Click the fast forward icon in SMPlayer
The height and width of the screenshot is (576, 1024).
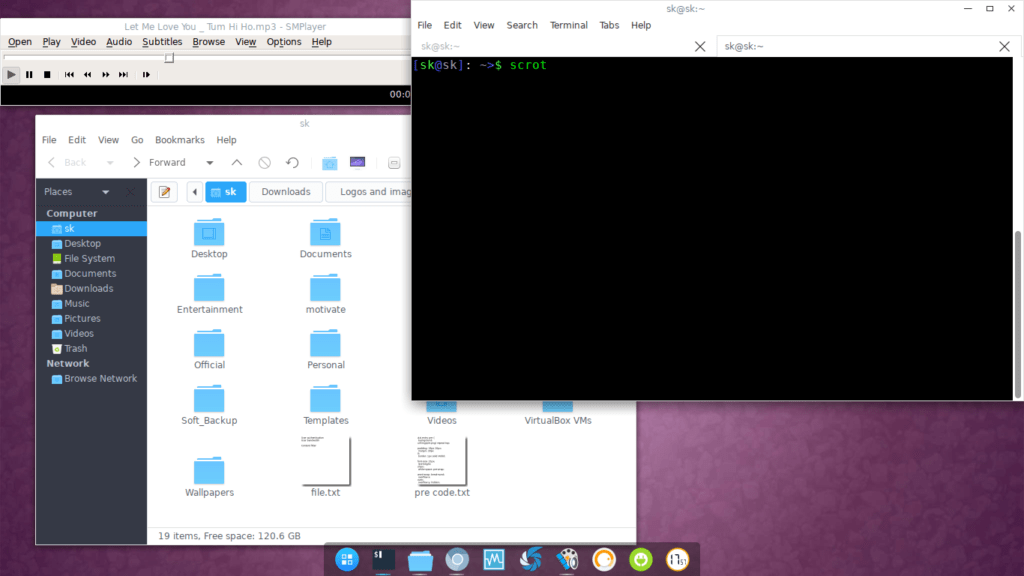(x=105, y=74)
